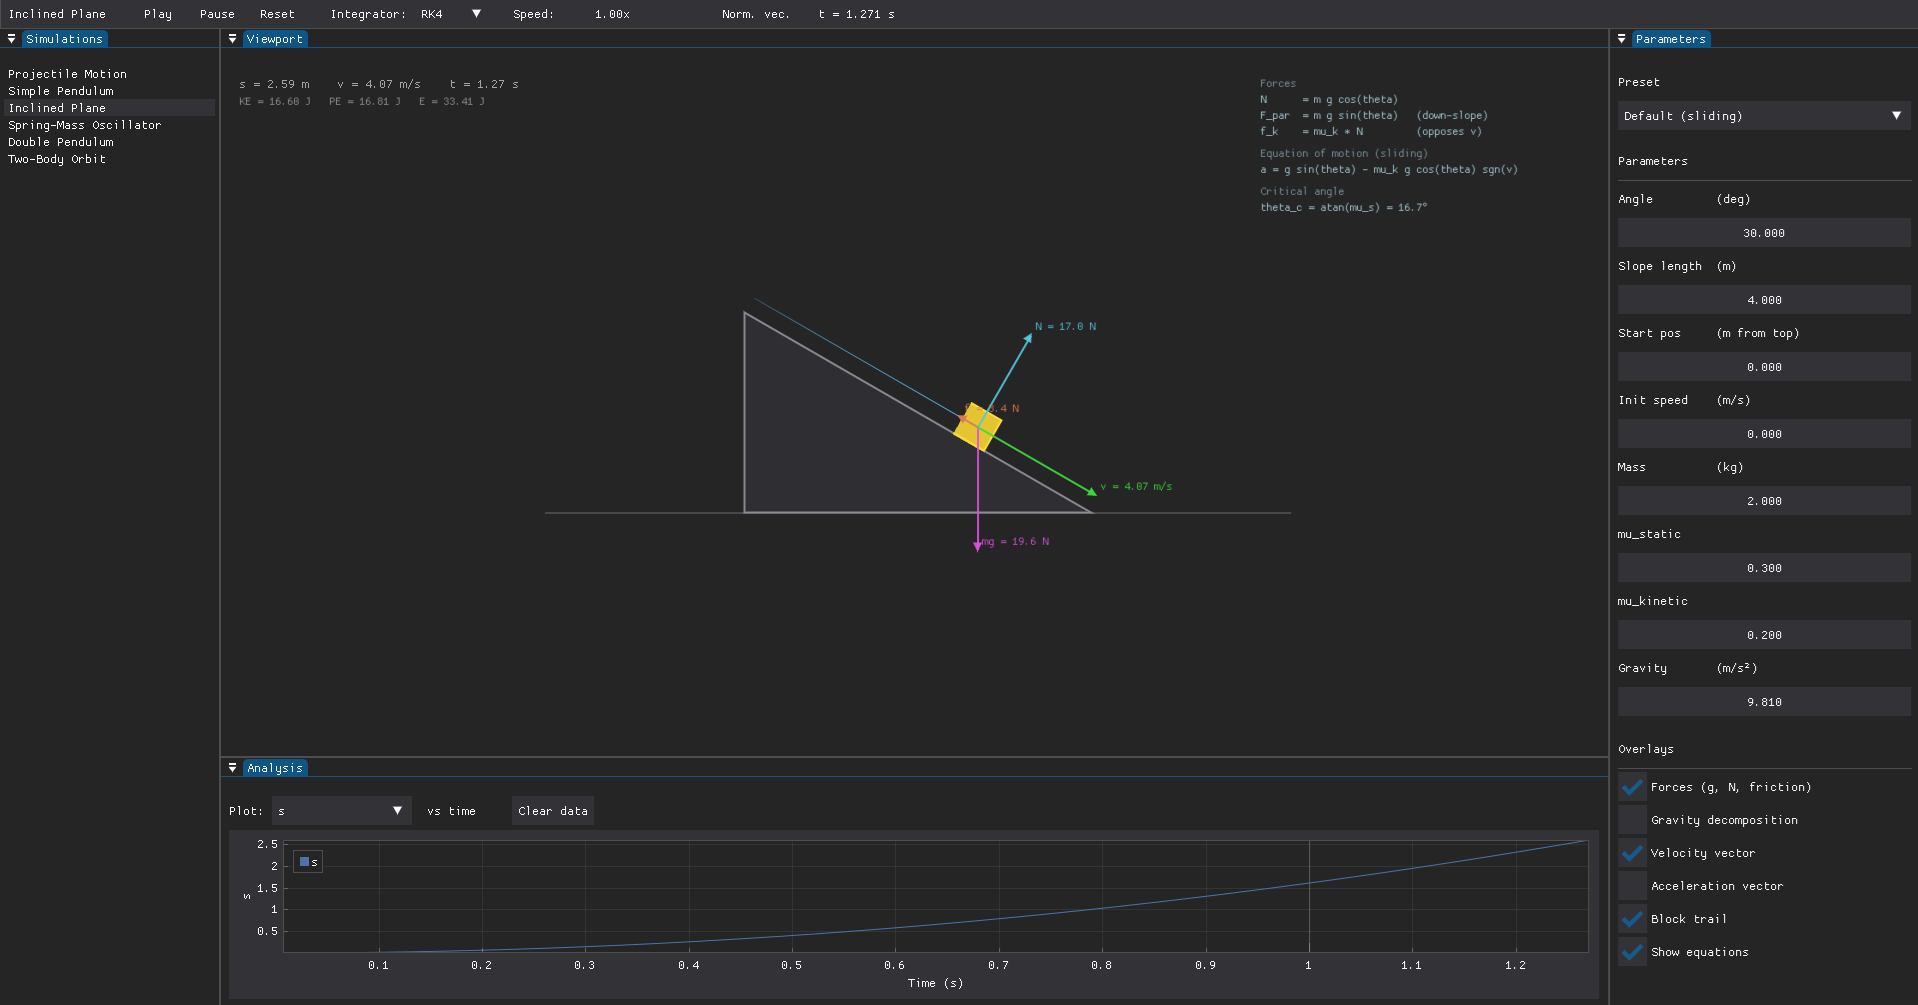Click the Start pos value field
The image size is (1918, 1005).
coord(1764,367)
